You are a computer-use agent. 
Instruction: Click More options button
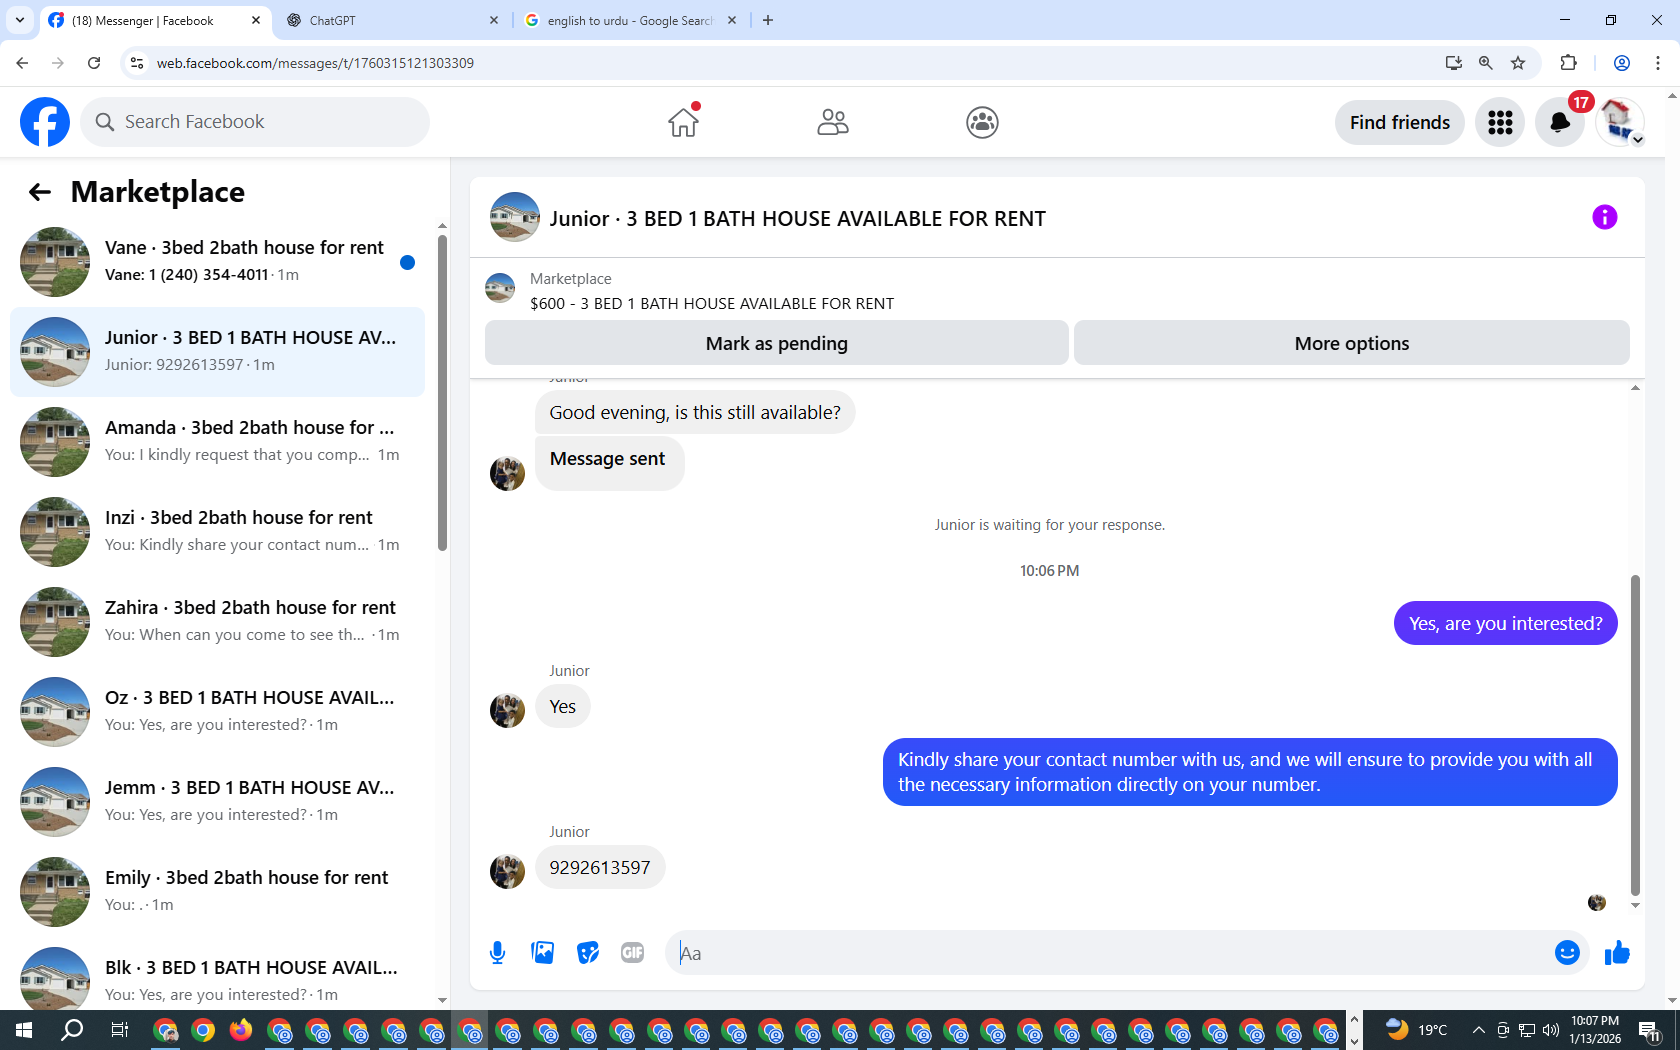pos(1352,343)
